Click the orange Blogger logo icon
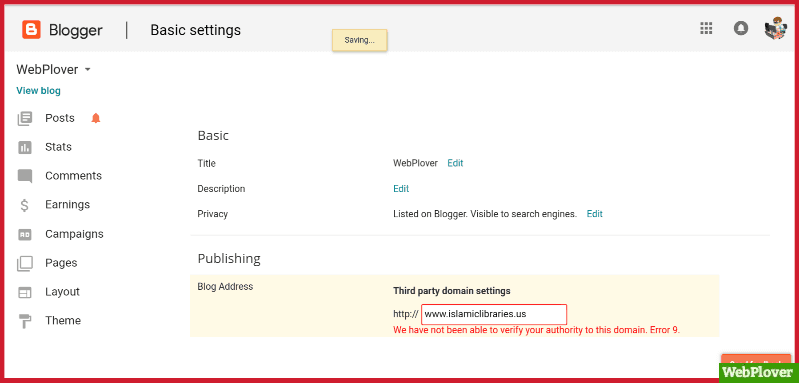Viewport: 799px width, 383px height. (31, 30)
